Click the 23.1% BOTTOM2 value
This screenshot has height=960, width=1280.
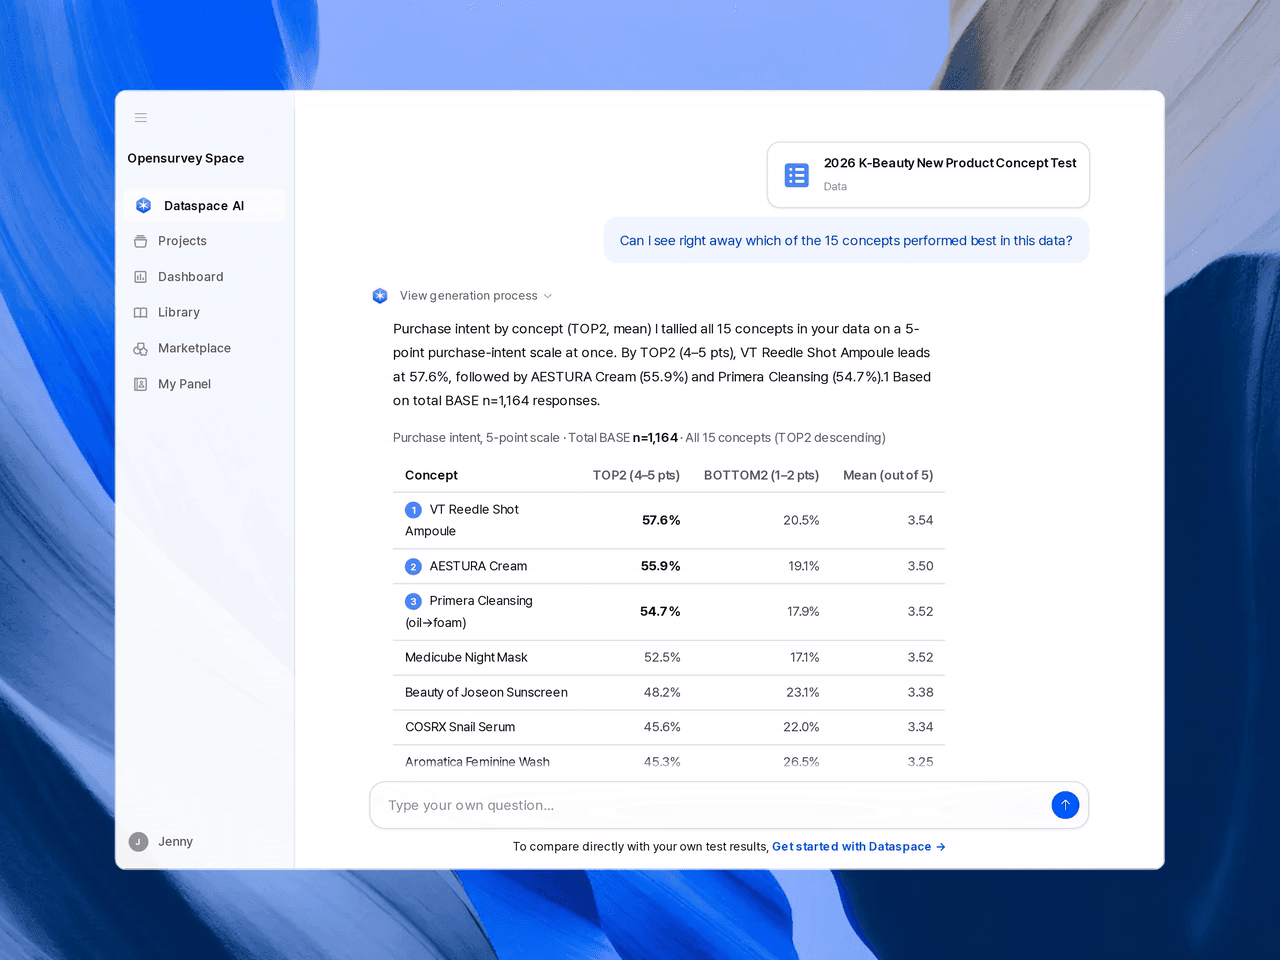[x=803, y=692]
